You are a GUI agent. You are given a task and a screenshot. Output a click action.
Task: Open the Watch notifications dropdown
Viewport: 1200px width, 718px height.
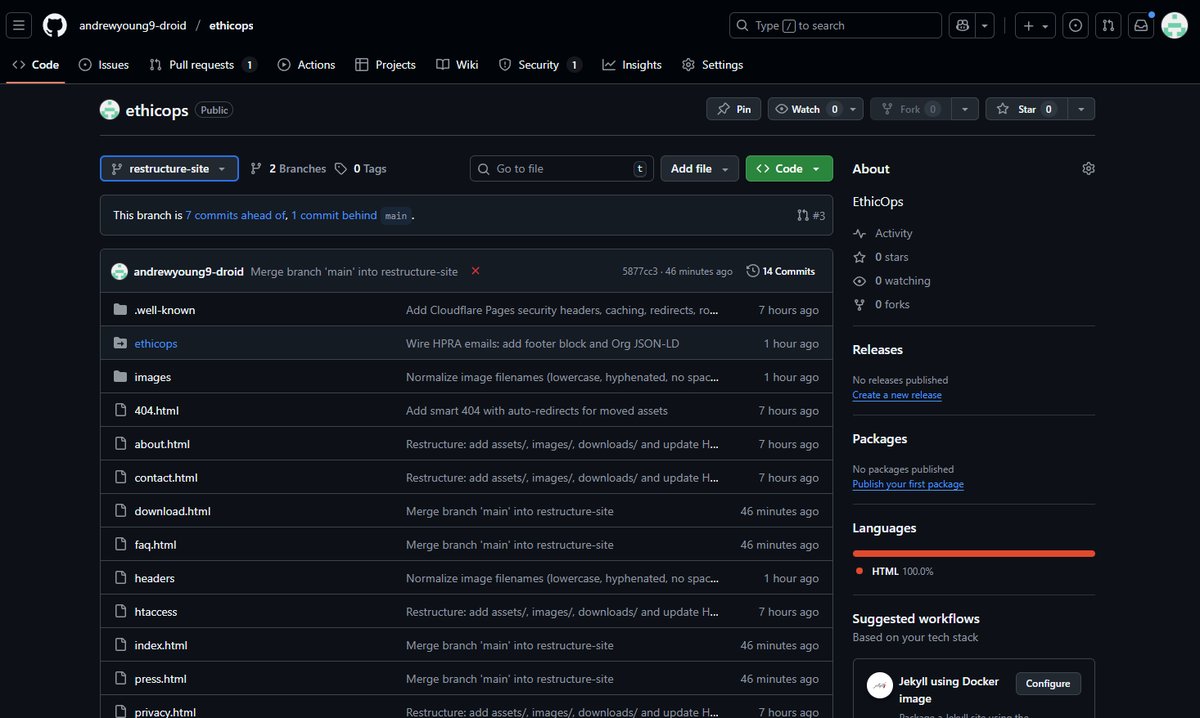tap(815, 109)
